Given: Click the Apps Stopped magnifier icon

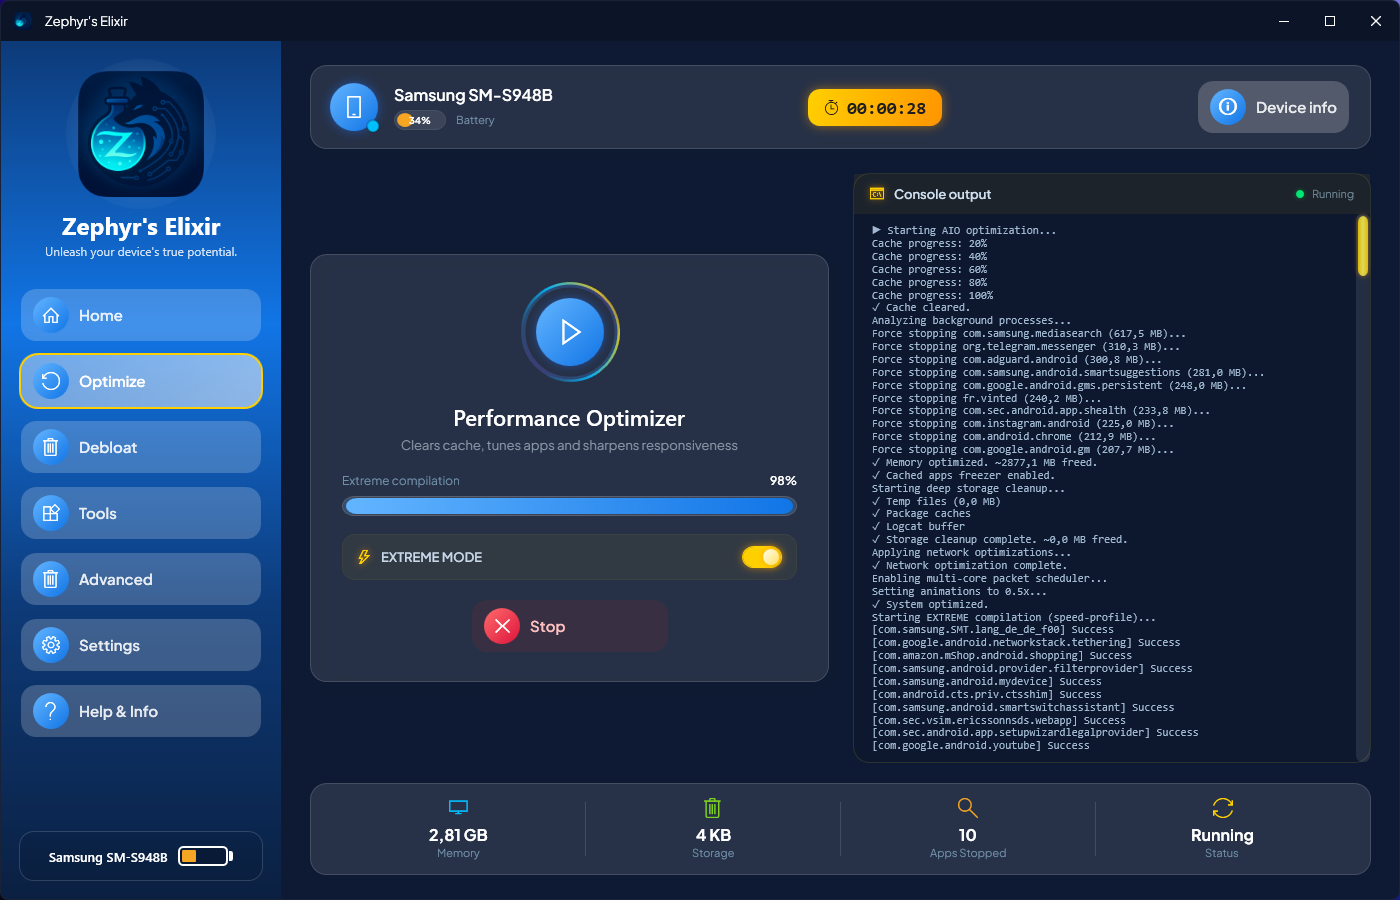Looking at the screenshot, I should click(967, 807).
